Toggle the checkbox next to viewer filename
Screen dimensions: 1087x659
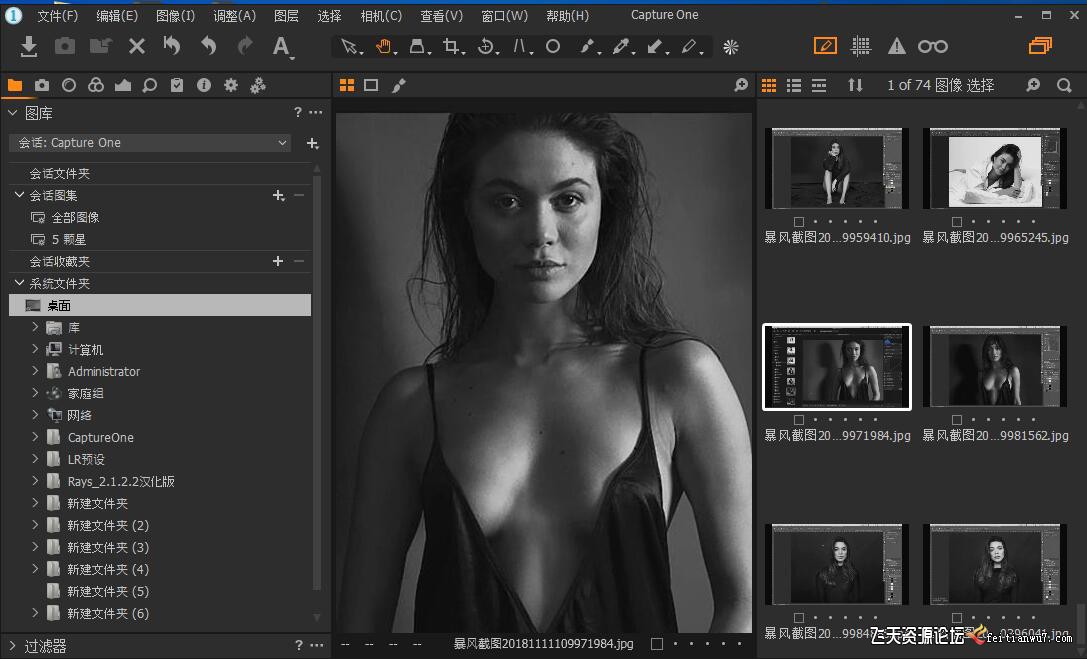657,644
